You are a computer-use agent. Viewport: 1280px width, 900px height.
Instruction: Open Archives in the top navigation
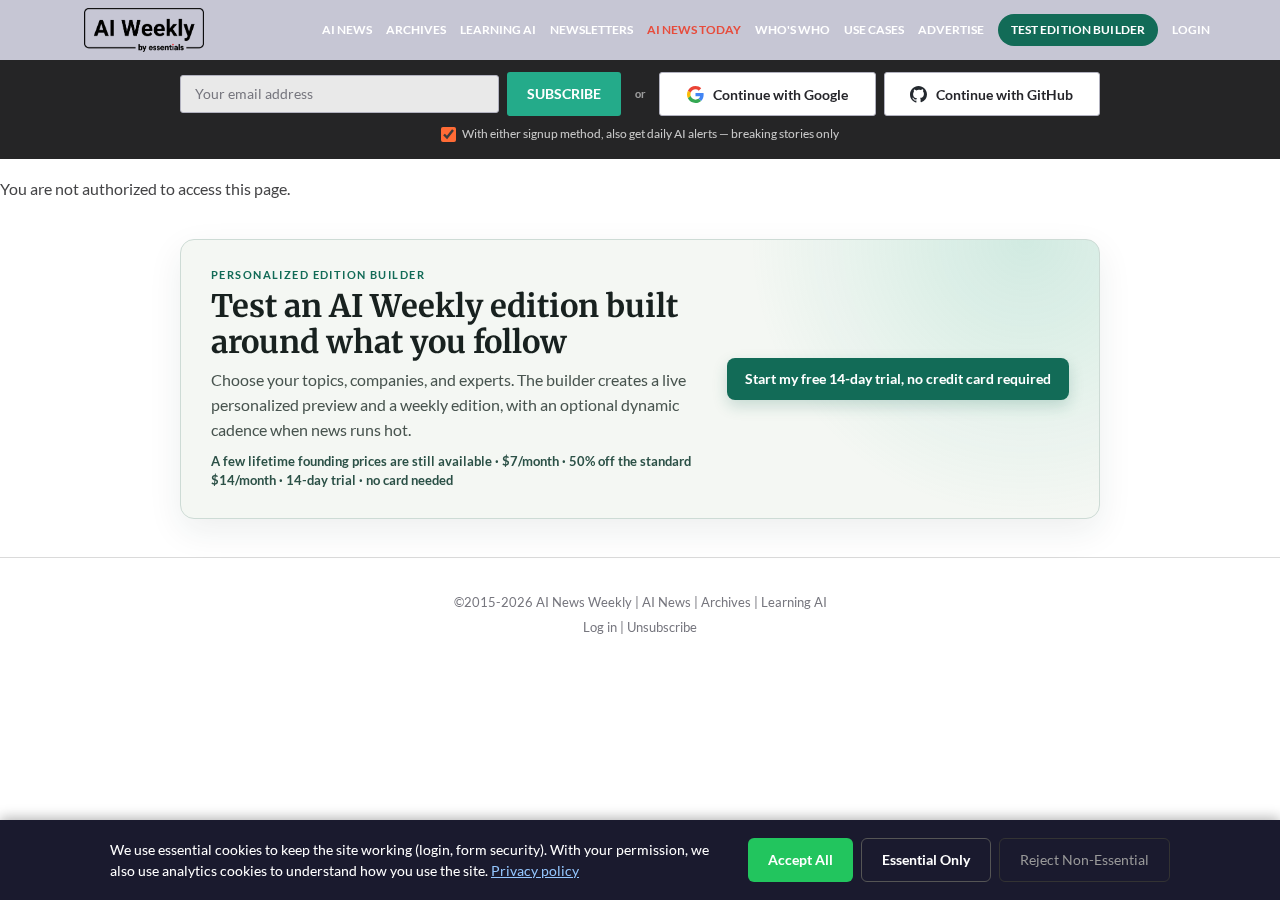(x=416, y=30)
